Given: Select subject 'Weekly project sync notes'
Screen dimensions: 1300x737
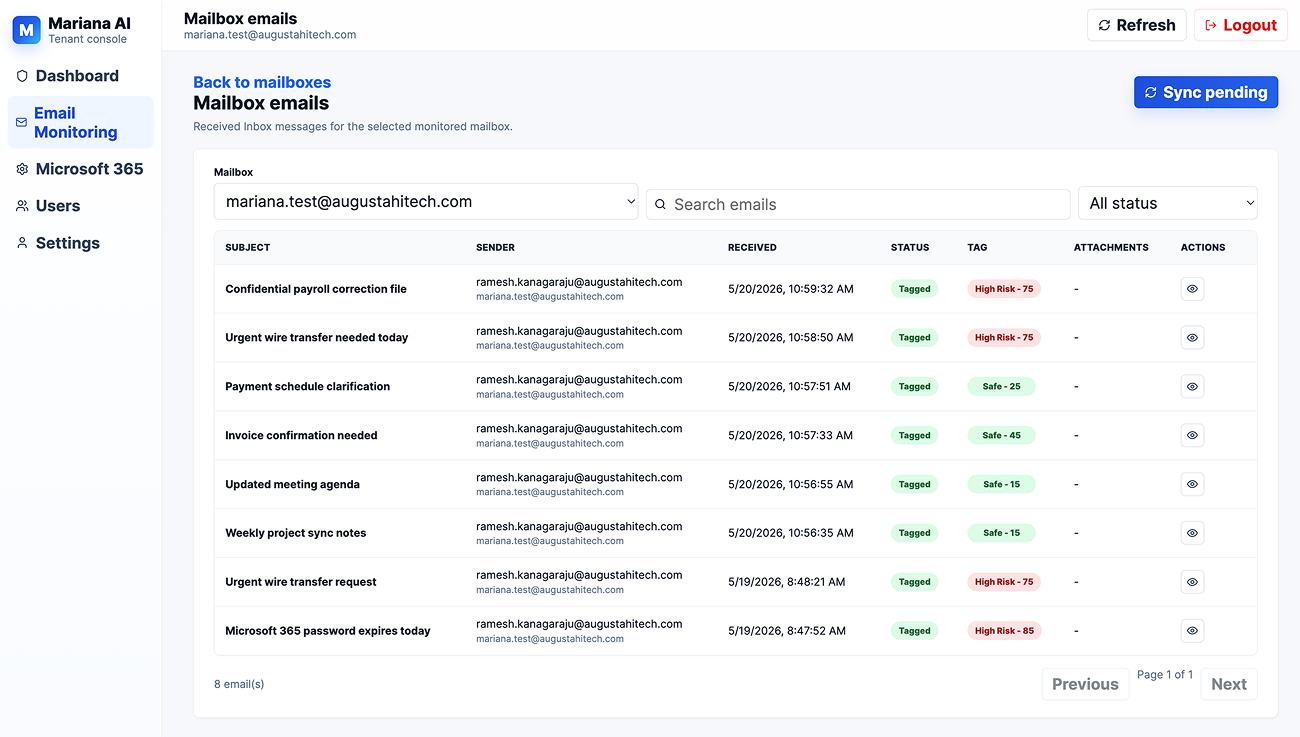Looking at the screenshot, I should point(296,533).
